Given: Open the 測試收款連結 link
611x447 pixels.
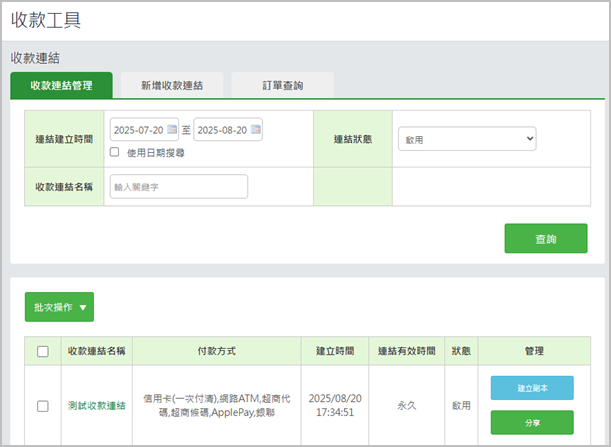Looking at the screenshot, I should click(96, 405).
